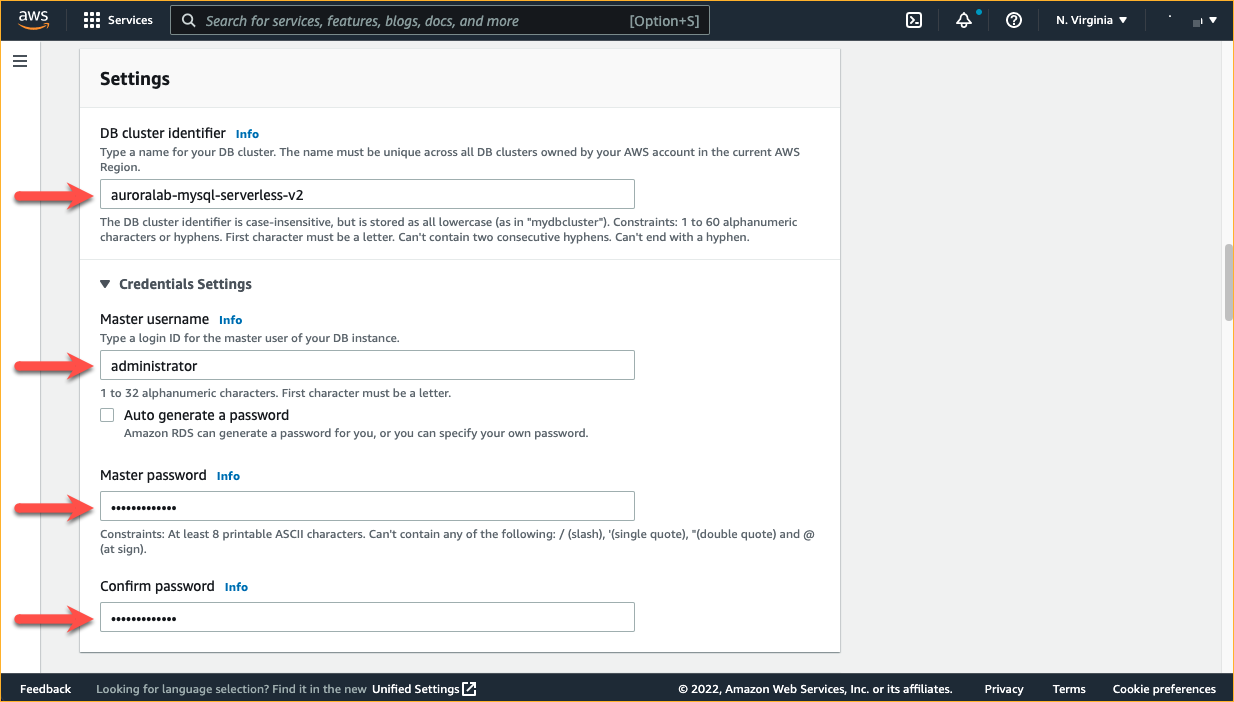
Task: Click the Feedback menu item
Action: (45, 688)
